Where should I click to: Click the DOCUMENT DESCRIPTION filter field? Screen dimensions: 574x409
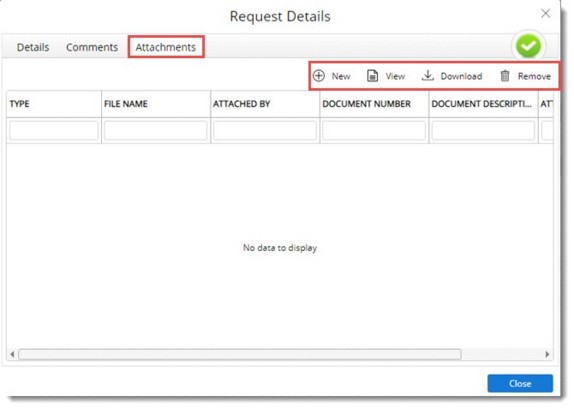pyautogui.click(x=483, y=131)
